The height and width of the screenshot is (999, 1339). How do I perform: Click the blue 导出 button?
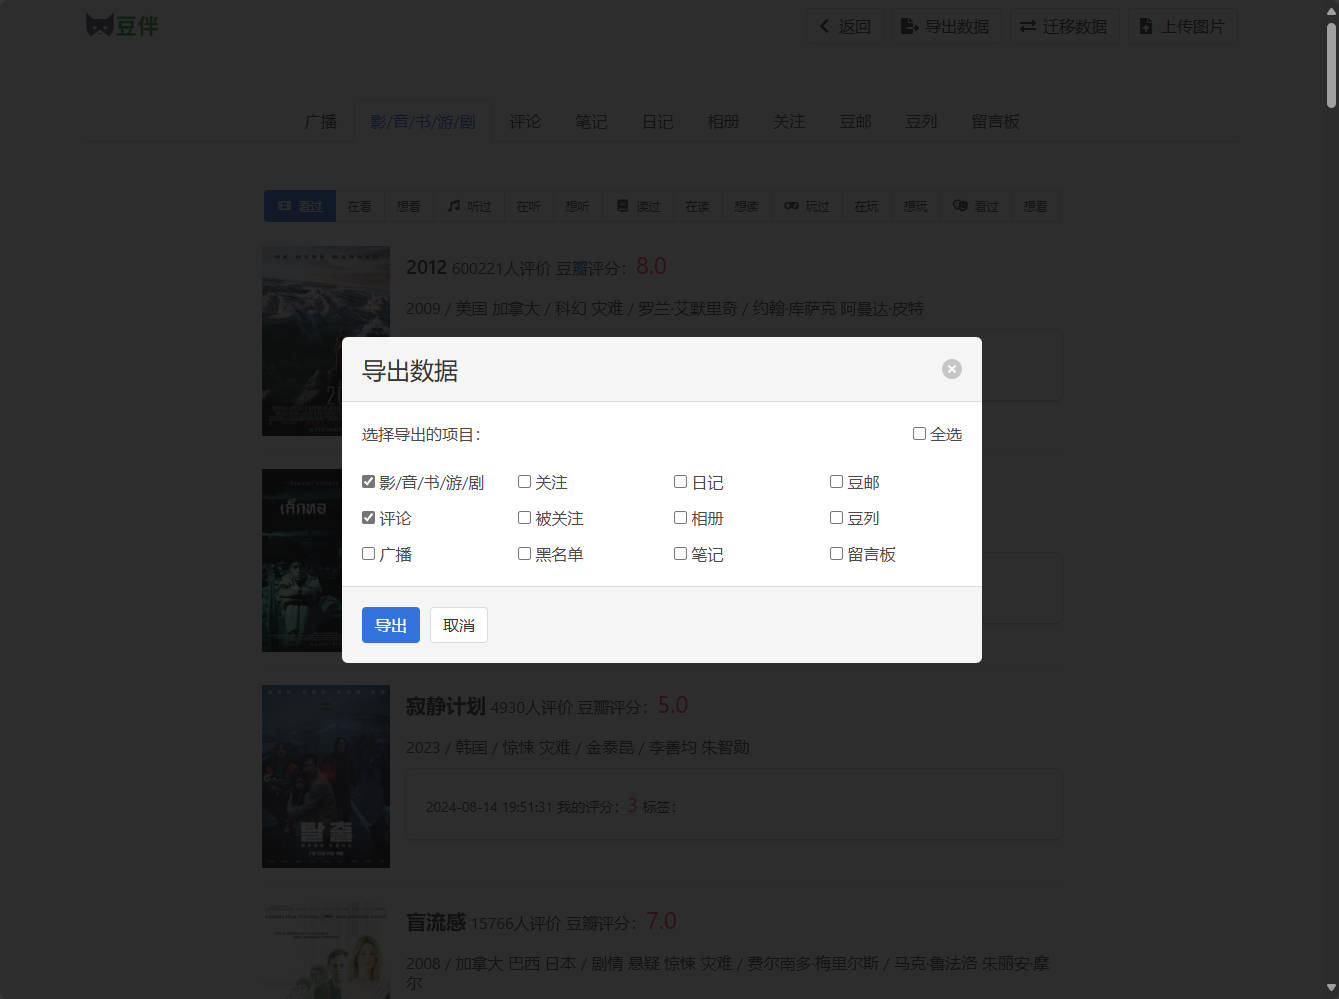(390, 625)
